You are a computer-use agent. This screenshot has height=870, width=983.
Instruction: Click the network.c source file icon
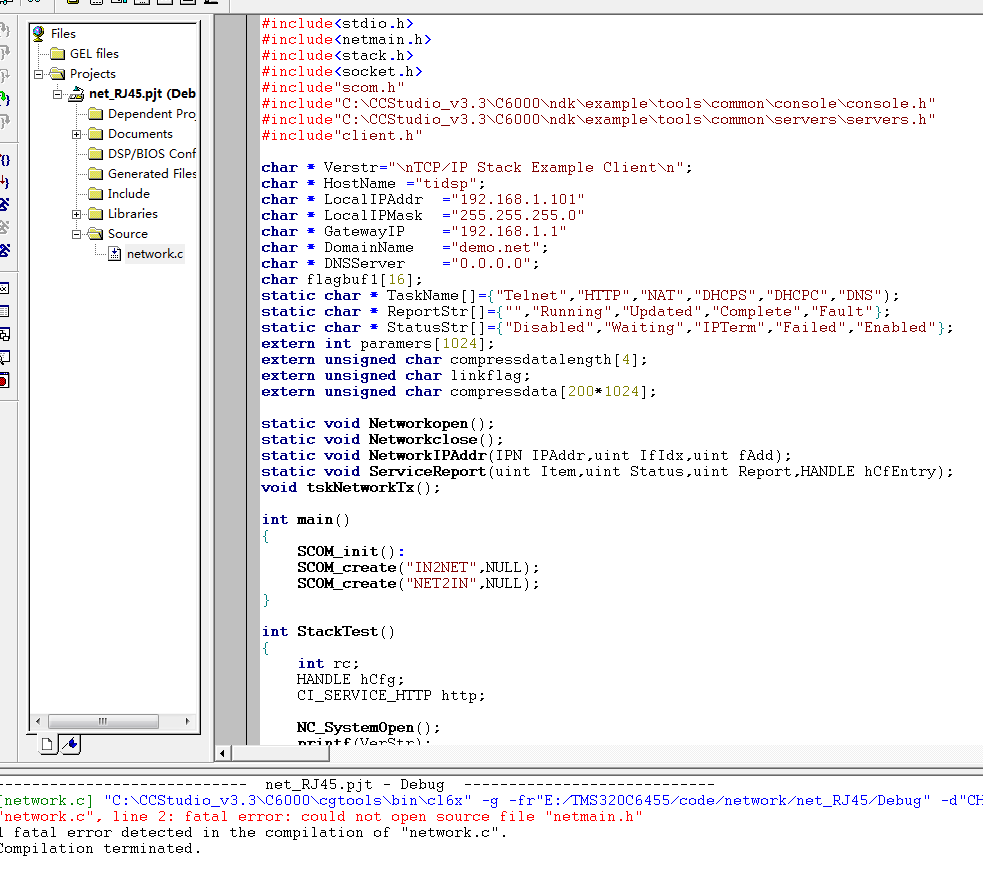[x=115, y=254]
